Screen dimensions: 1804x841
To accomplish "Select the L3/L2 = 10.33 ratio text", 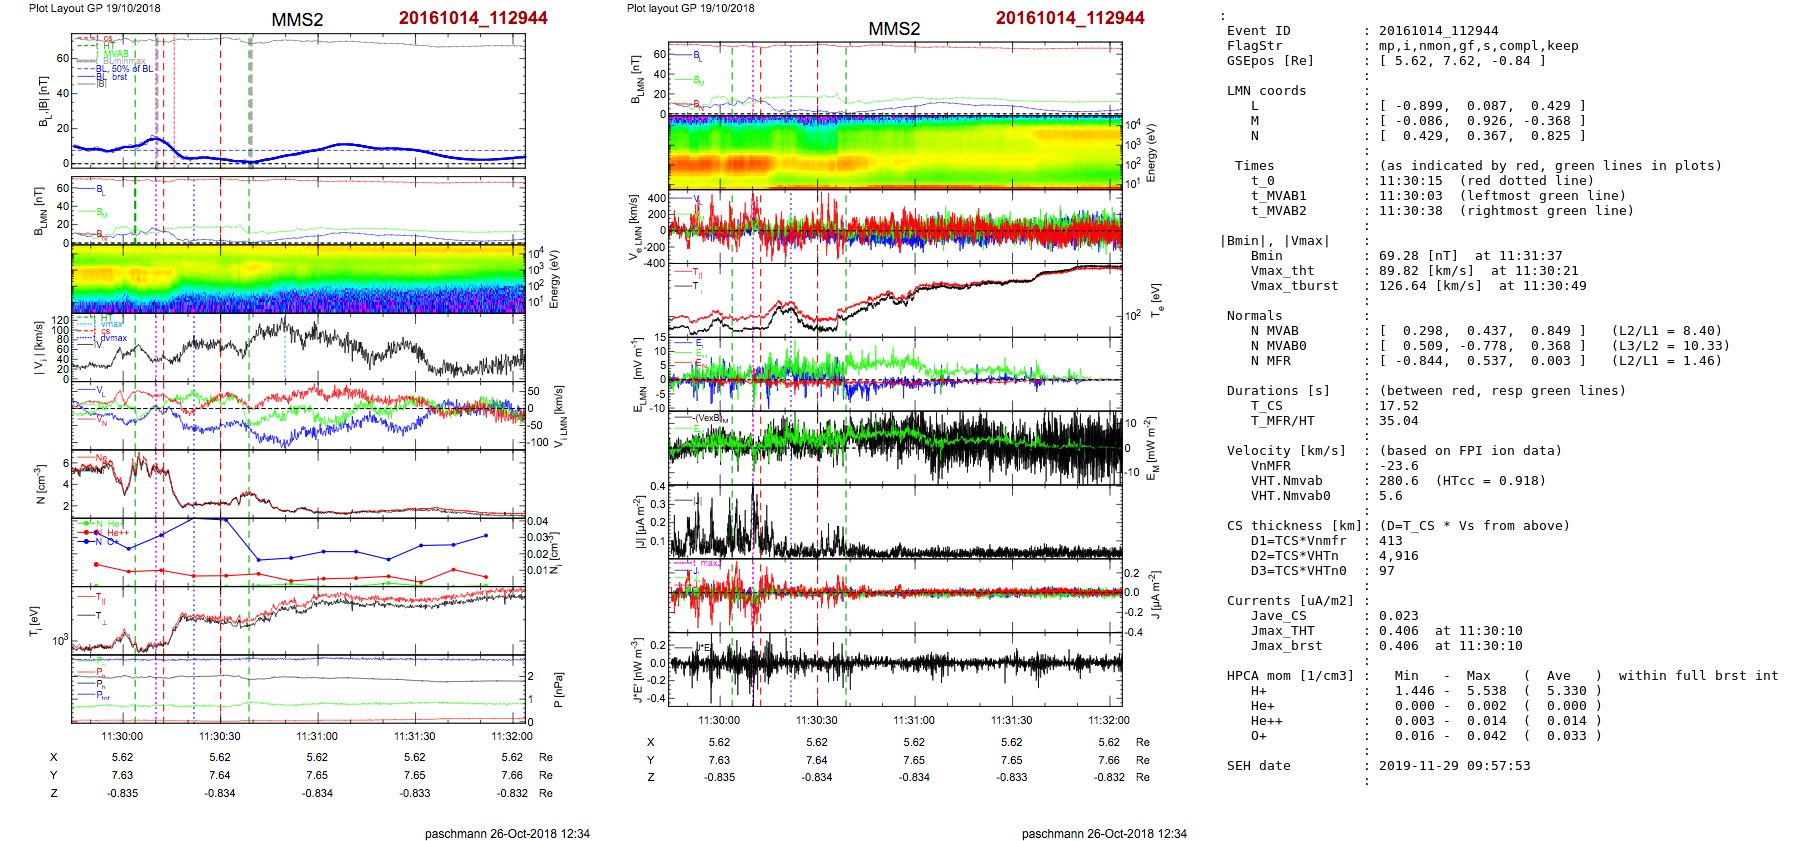I will [1670, 346].
